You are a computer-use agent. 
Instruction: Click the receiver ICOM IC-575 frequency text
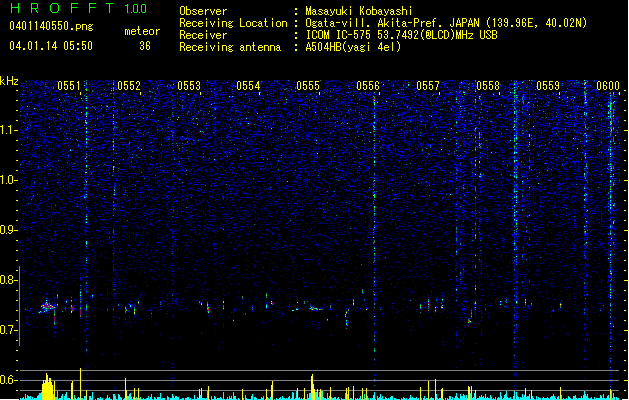(401, 35)
